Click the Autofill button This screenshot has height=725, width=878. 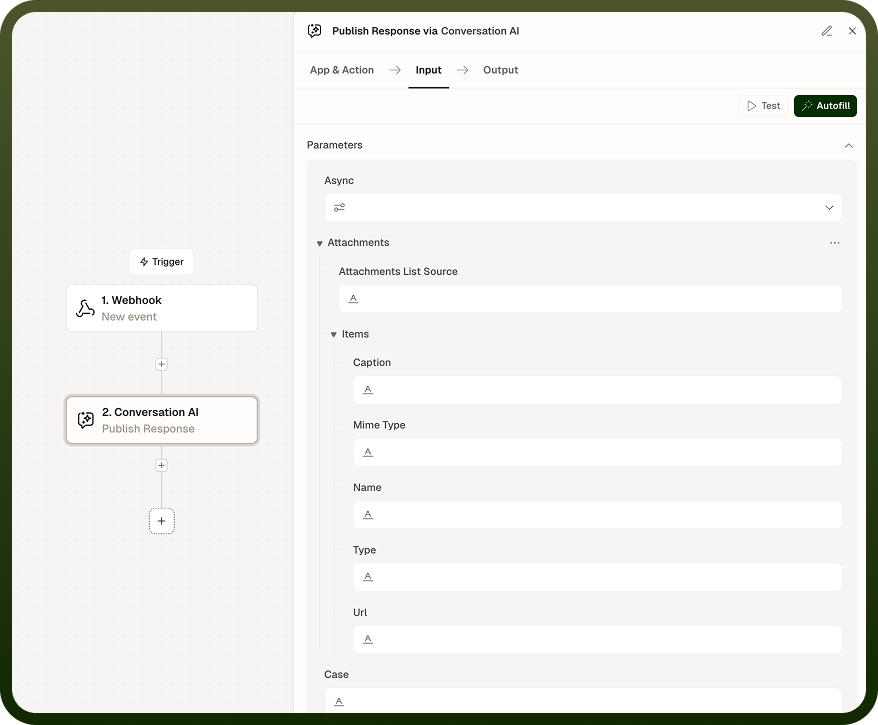pyautogui.click(x=825, y=106)
